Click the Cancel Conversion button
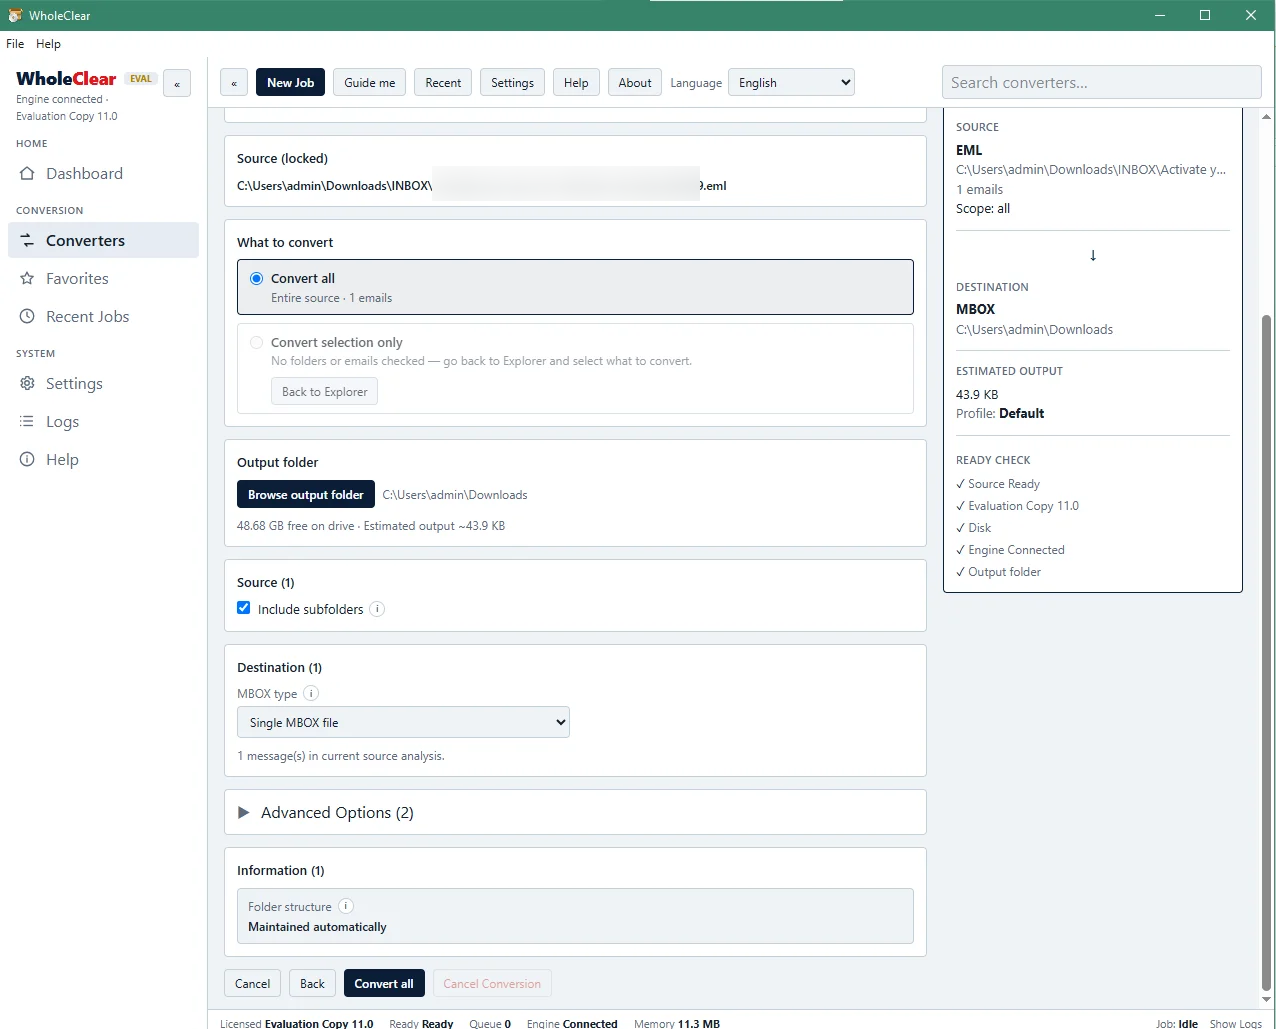Viewport: 1276px width, 1029px height. 492,984
